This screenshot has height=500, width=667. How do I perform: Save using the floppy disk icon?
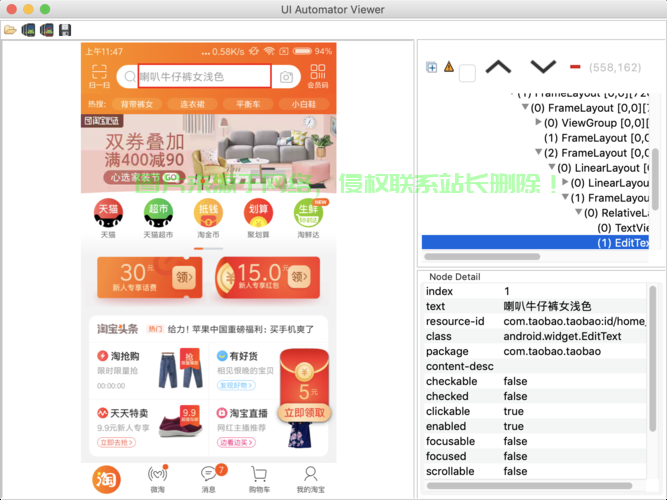tap(65, 30)
